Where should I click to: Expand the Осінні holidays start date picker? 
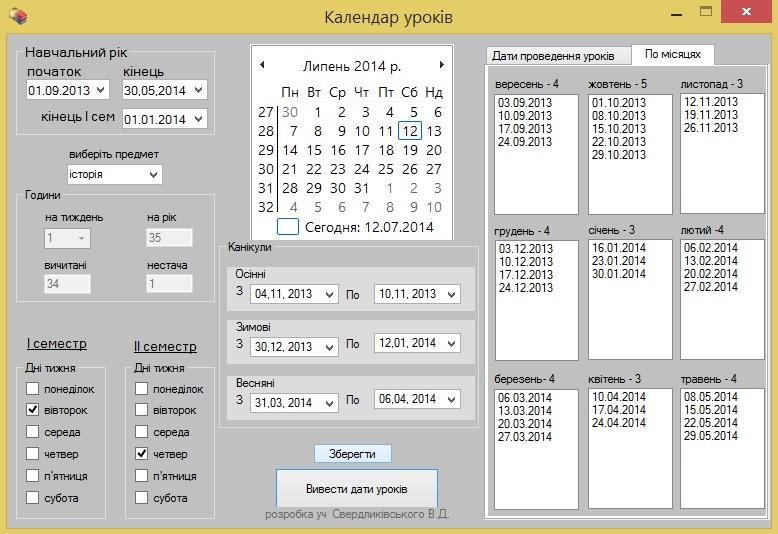tap(328, 295)
